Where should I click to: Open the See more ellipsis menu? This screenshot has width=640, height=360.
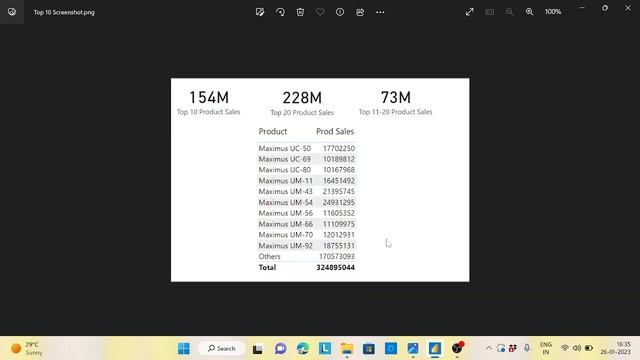(380, 12)
